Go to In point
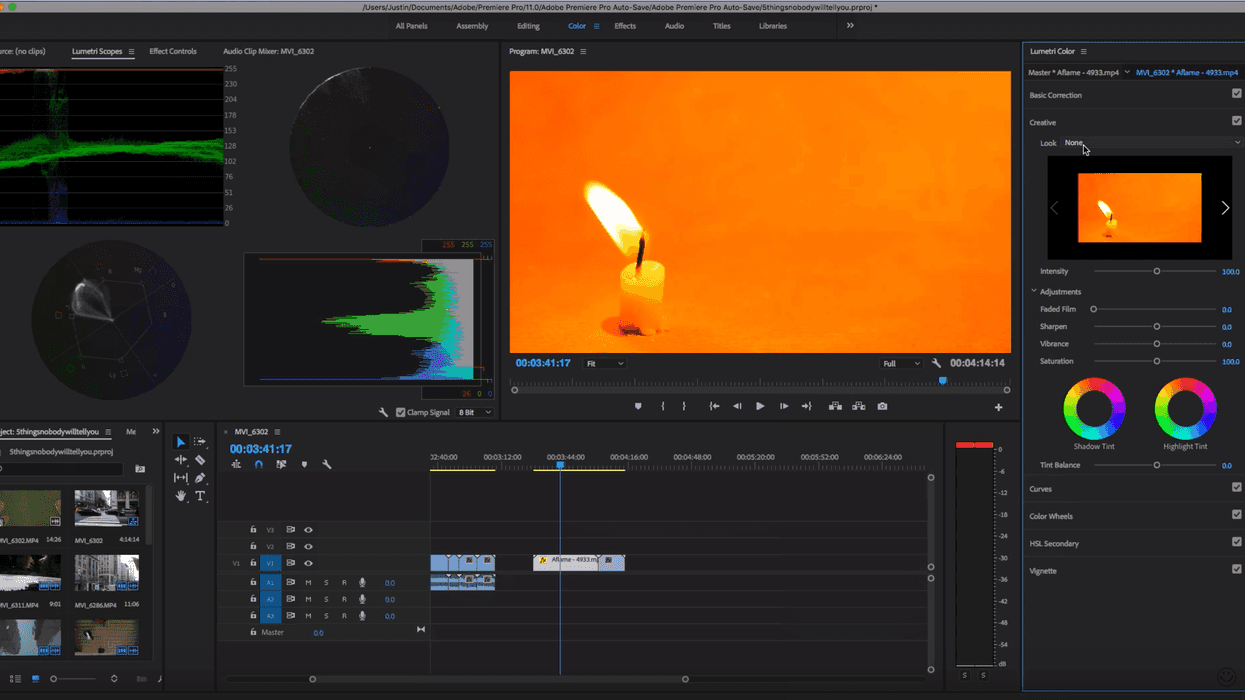 714,407
